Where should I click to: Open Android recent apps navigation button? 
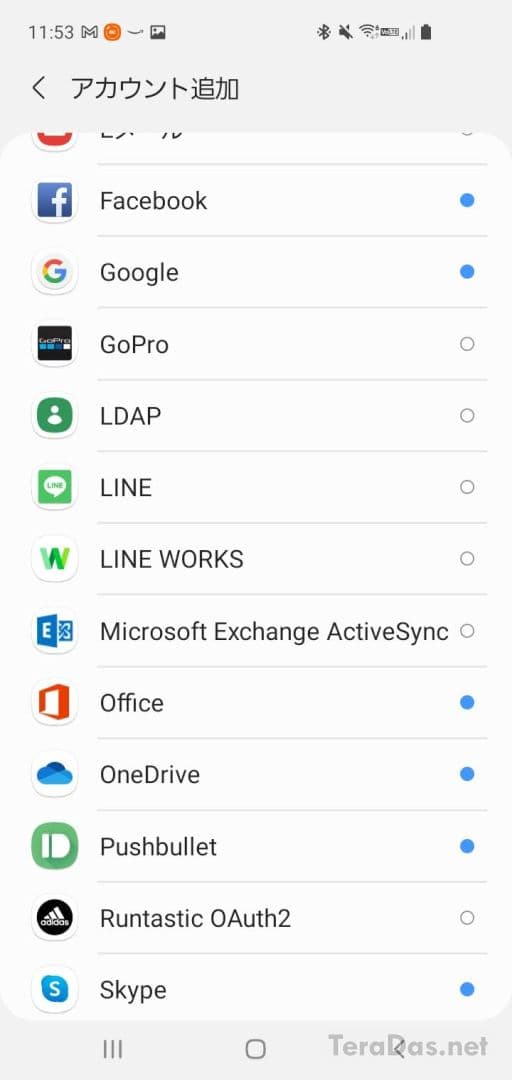tap(112, 1049)
